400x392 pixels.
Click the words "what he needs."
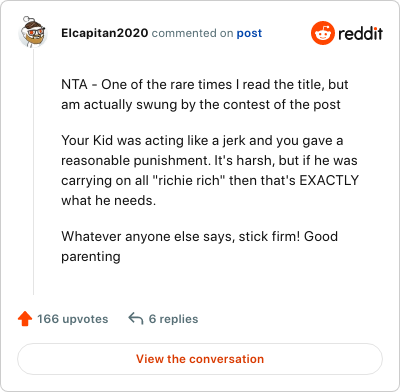point(108,201)
